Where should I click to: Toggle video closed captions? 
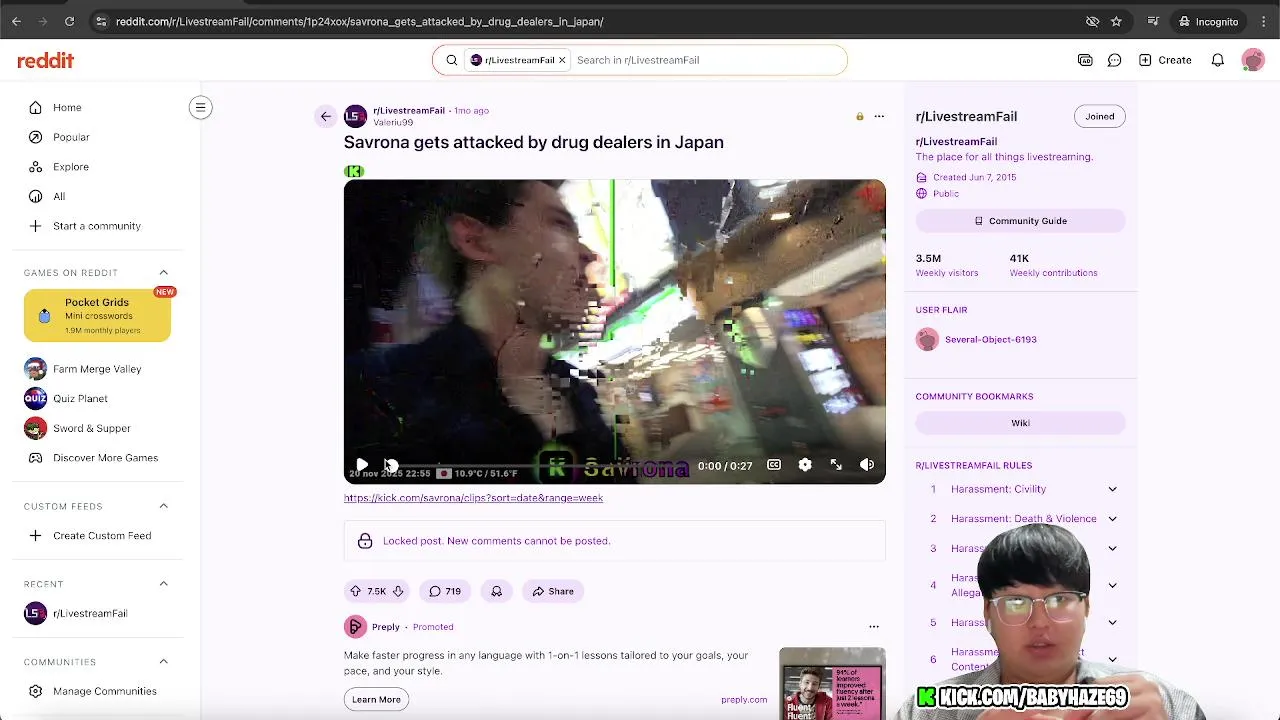(774, 465)
